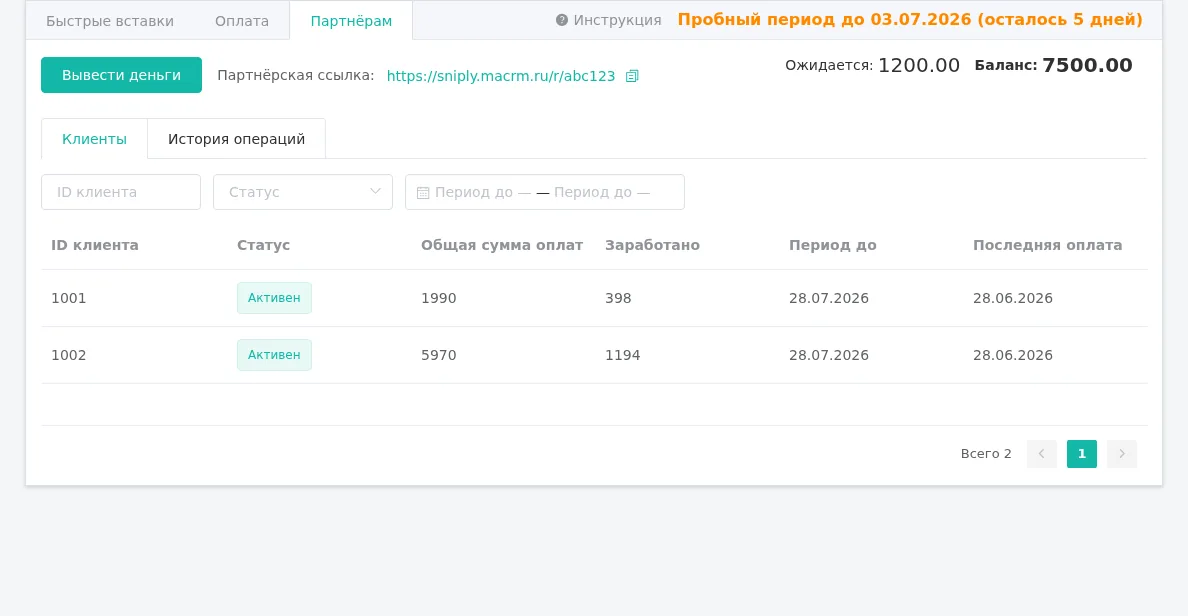Open the Инструкция help link
Screen dimensions: 1188x616
(x=617, y=20)
